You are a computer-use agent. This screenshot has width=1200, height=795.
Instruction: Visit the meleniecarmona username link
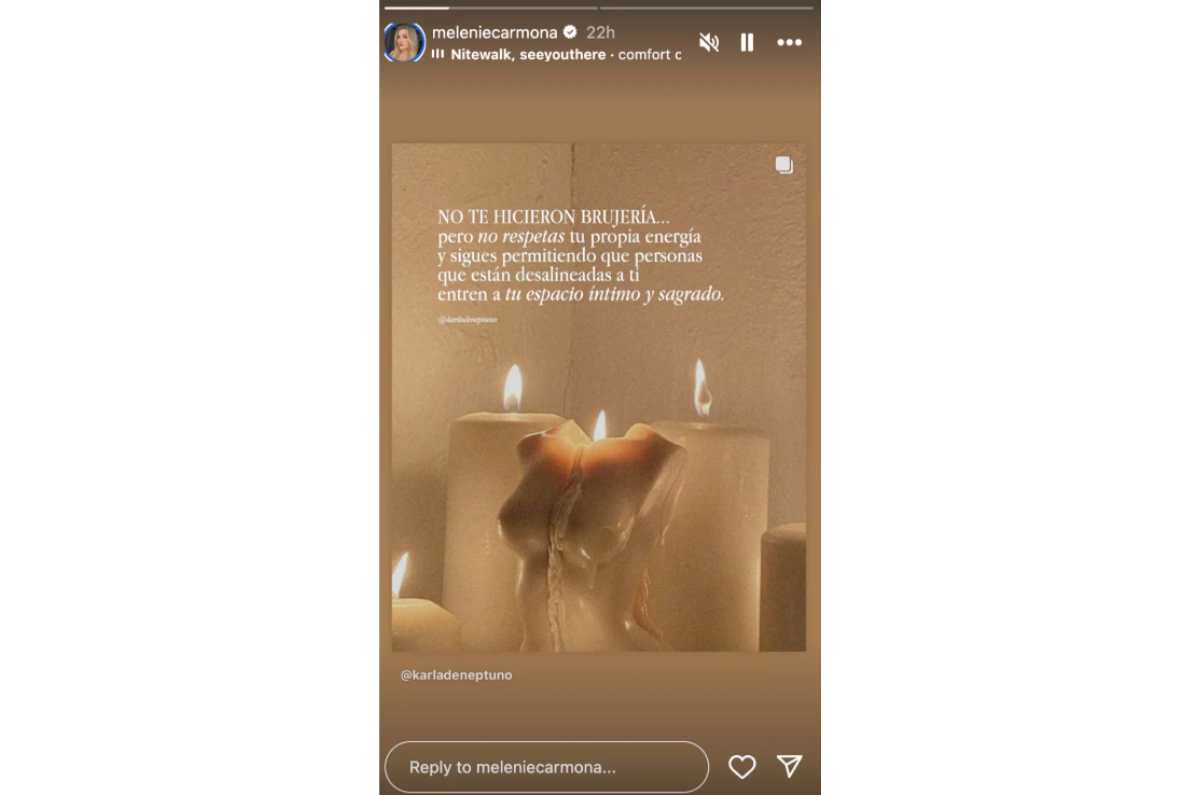494,32
